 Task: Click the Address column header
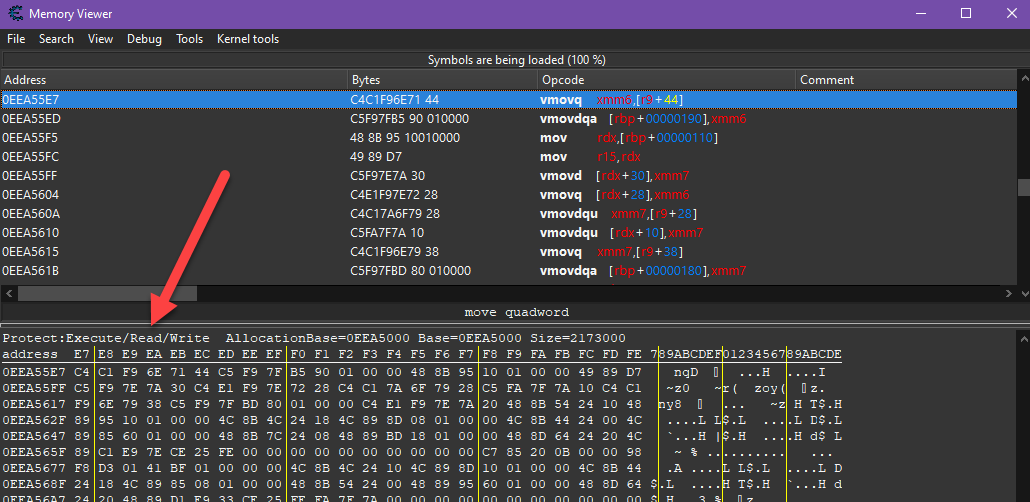coord(174,80)
